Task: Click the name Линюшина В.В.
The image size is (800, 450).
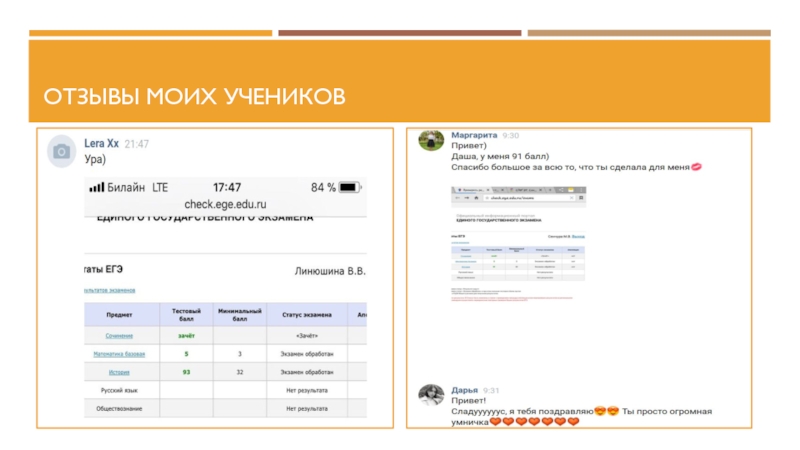Action: pyautogui.click(x=330, y=271)
